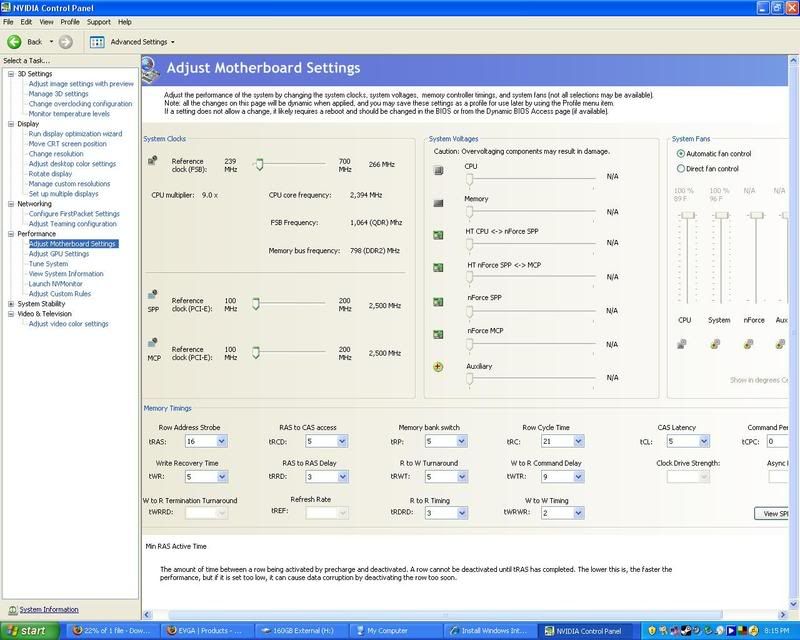Click the CPU voltage chip icon
800x640 pixels.
pos(437,171)
